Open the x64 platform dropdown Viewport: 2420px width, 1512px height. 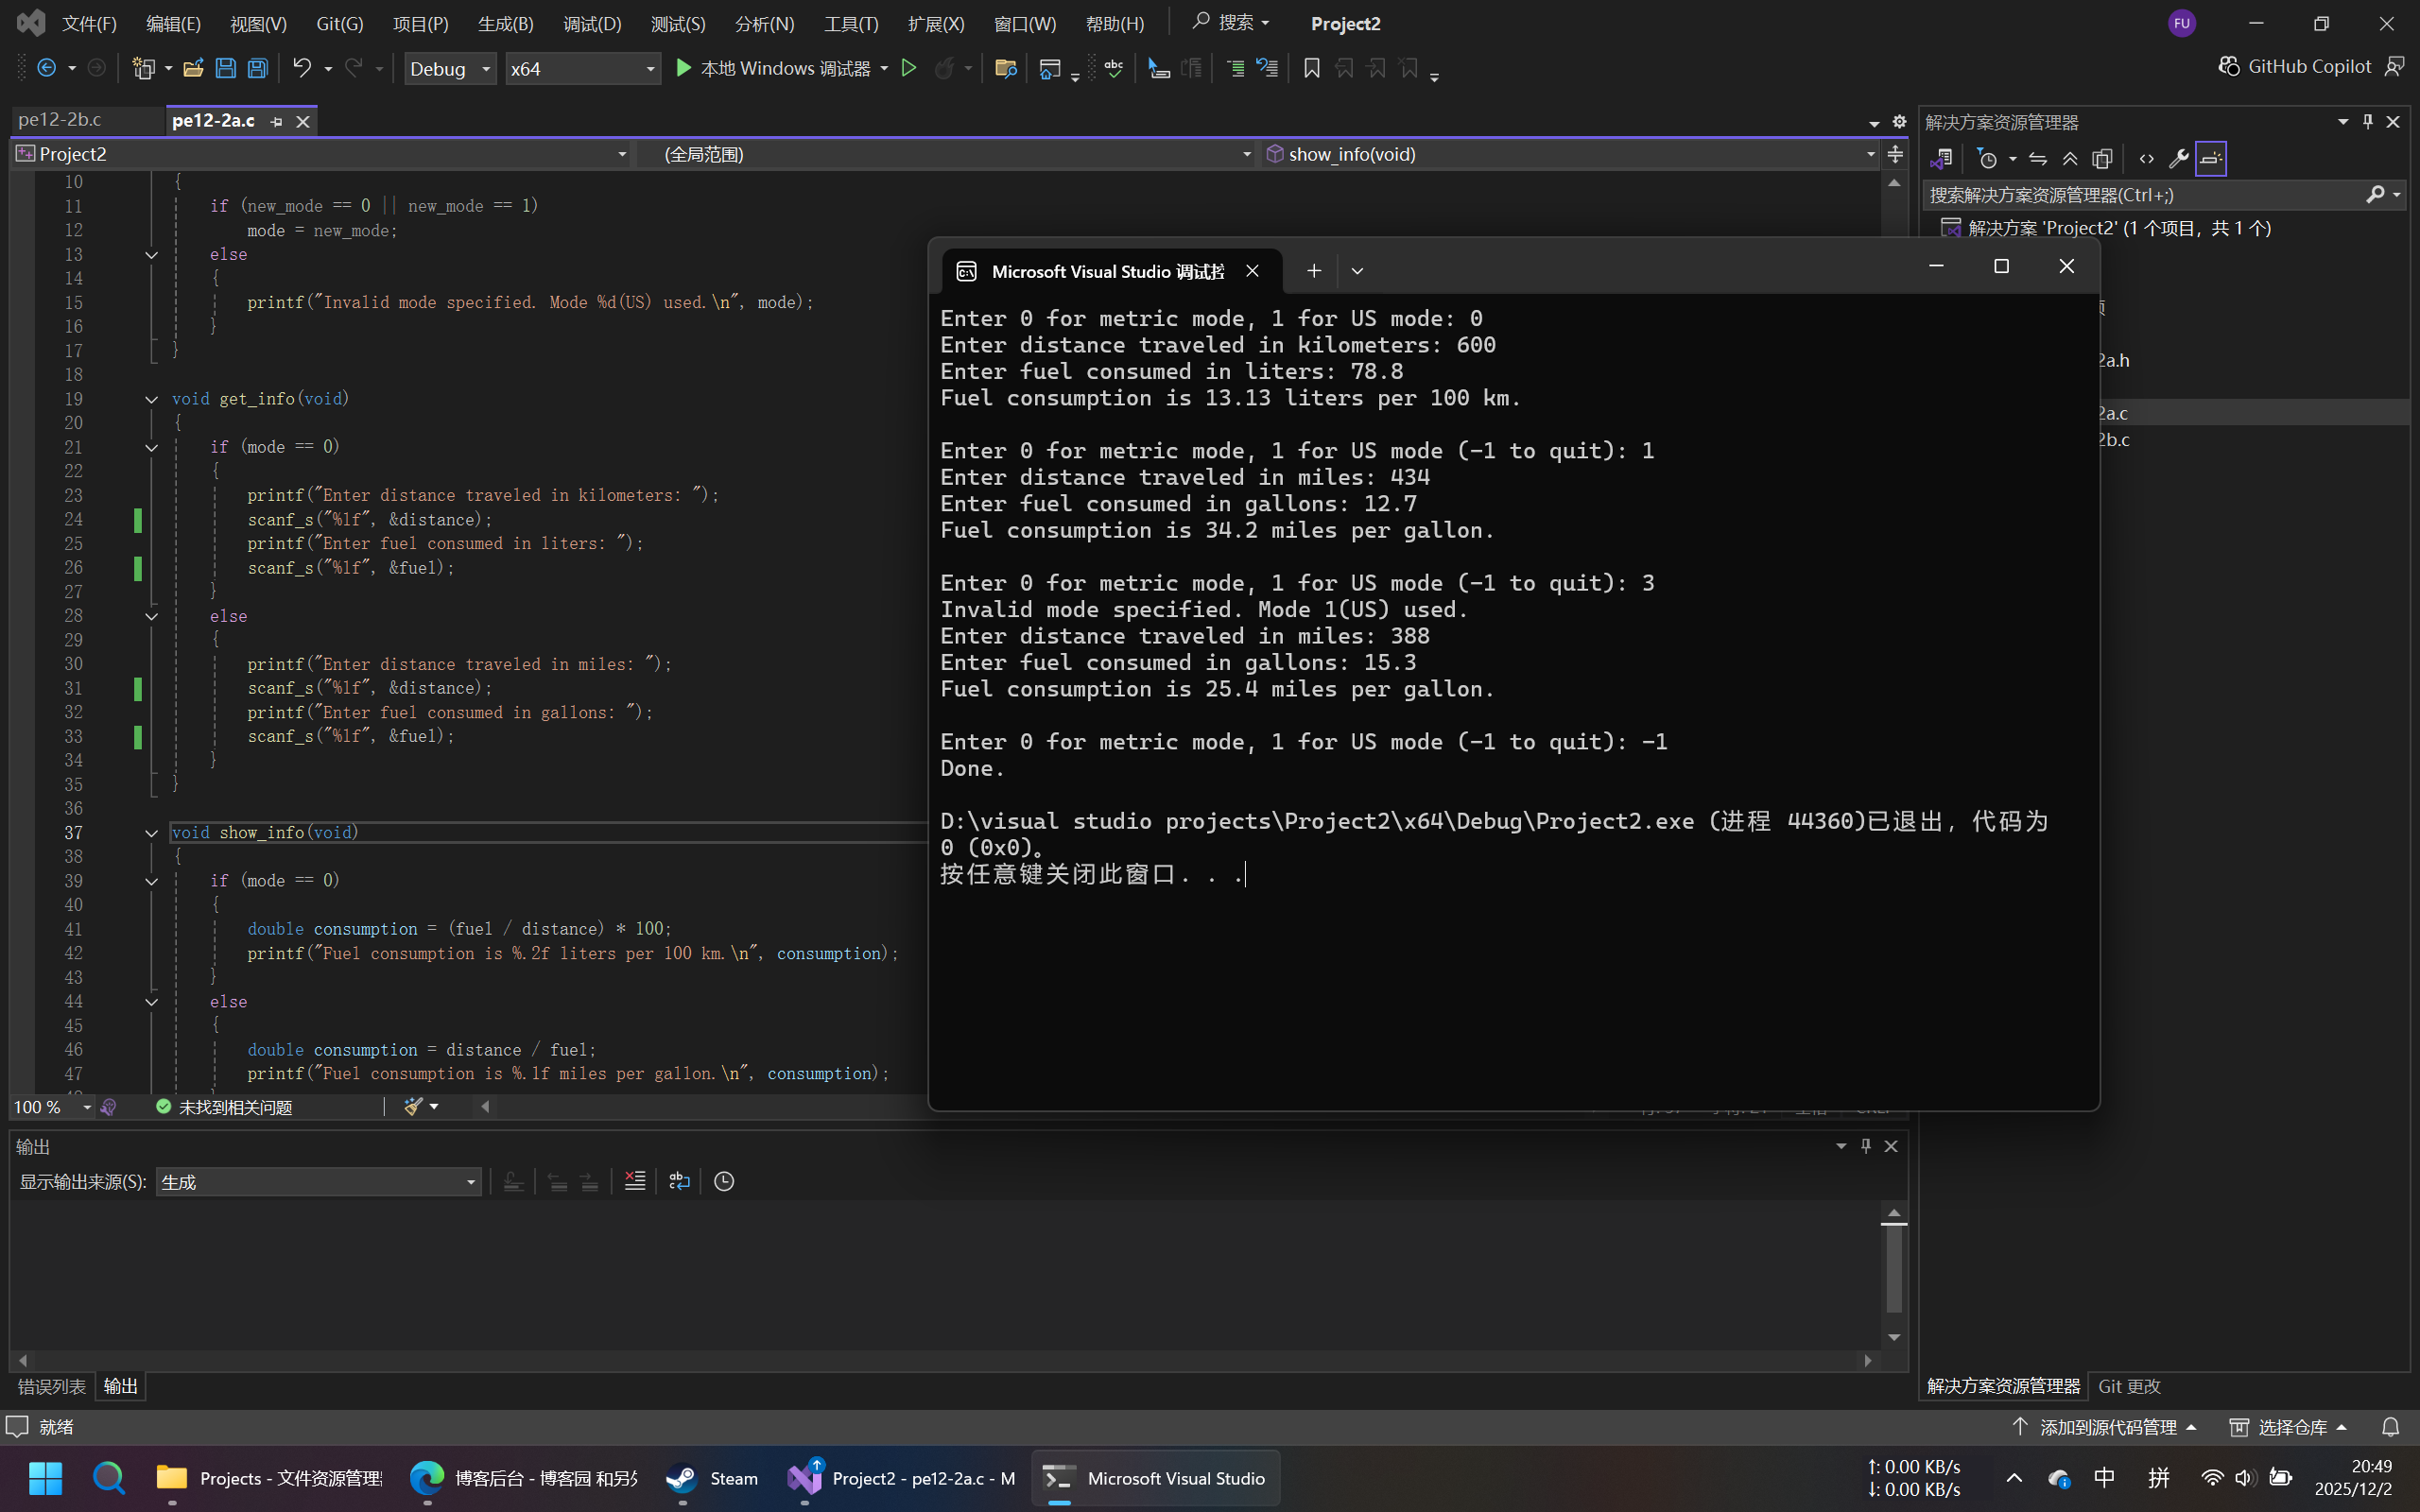click(582, 68)
